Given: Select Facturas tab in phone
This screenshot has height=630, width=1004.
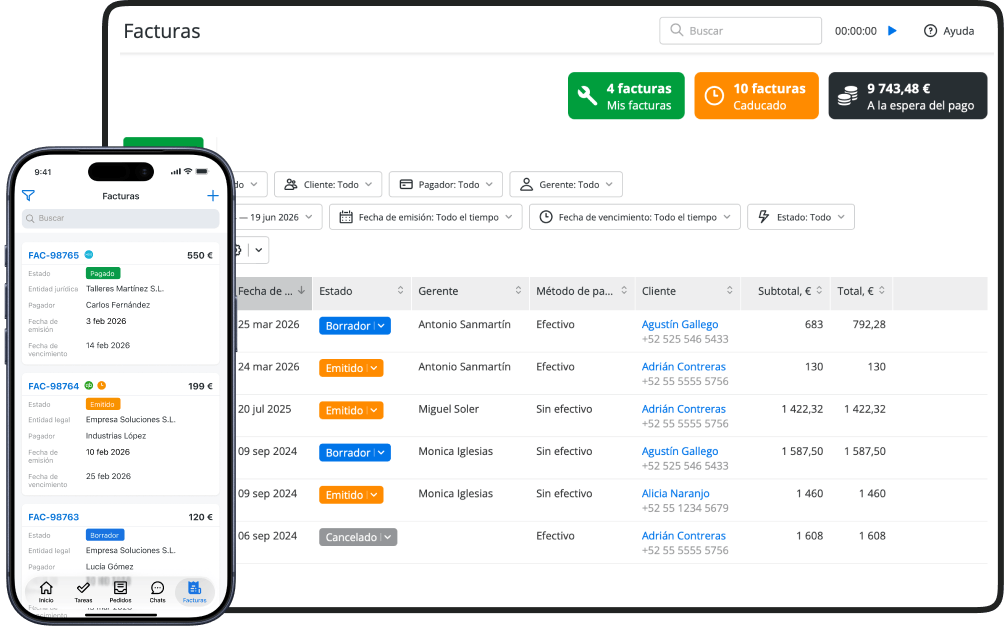Looking at the screenshot, I should point(195,592).
